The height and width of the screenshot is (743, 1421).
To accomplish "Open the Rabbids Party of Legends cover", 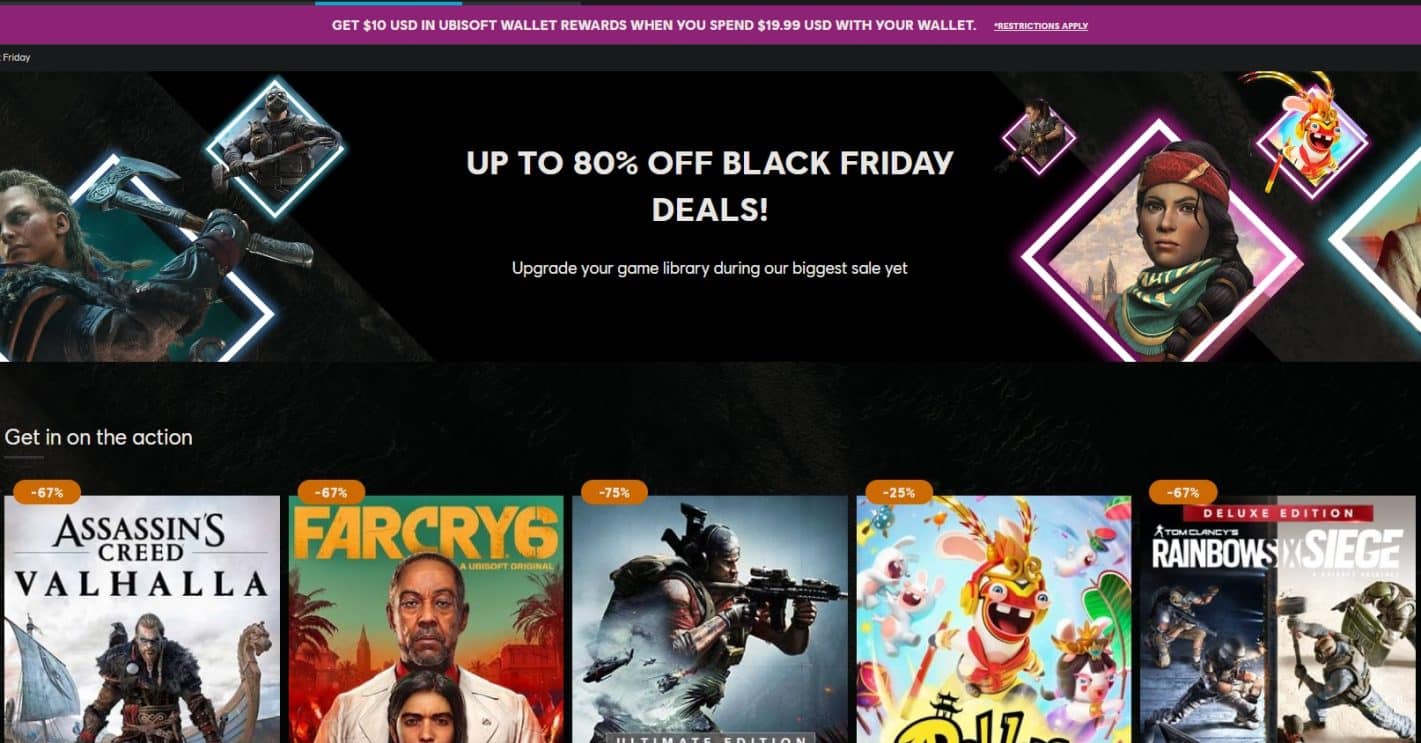I will (x=994, y=619).
